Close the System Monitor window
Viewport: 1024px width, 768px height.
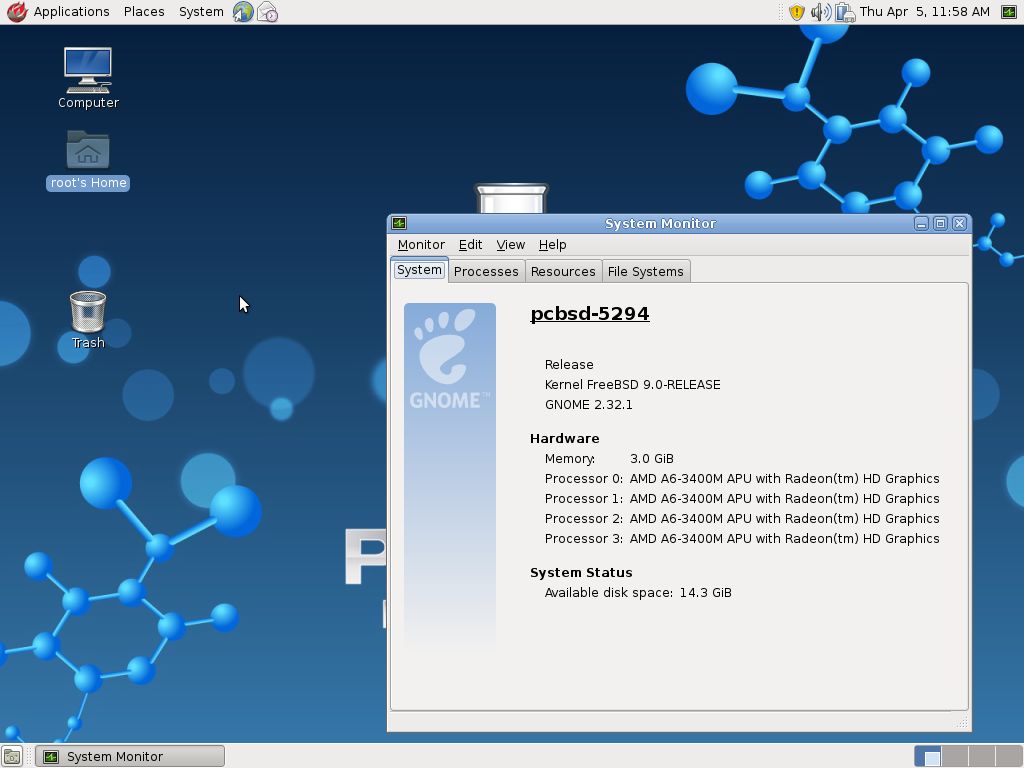pyautogui.click(x=959, y=223)
